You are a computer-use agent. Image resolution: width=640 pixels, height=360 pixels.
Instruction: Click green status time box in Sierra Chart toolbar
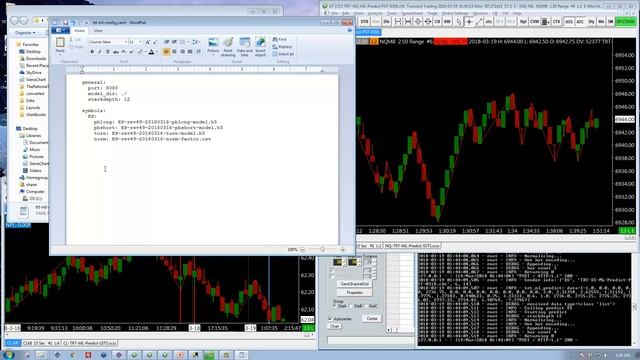click(x=626, y=22)
